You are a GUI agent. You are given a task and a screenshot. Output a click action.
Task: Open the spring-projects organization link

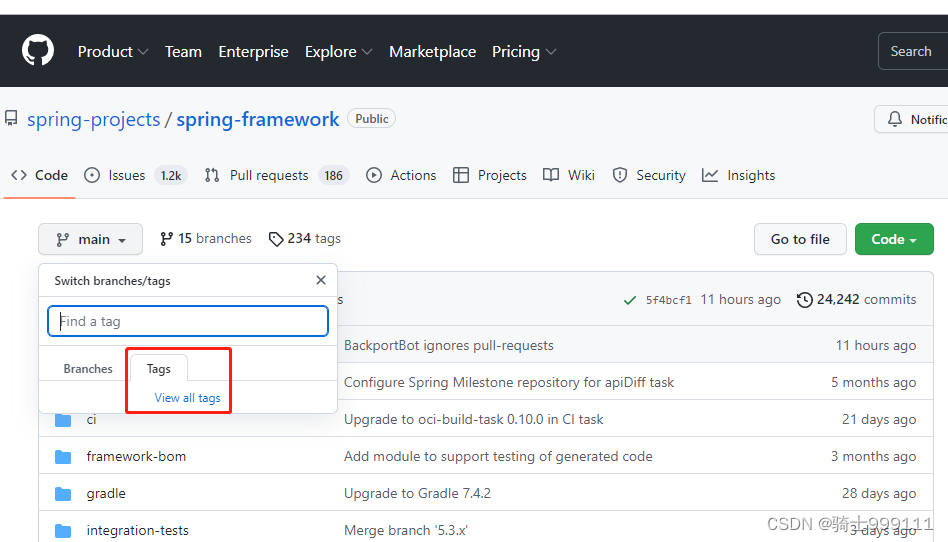(94, 119)
